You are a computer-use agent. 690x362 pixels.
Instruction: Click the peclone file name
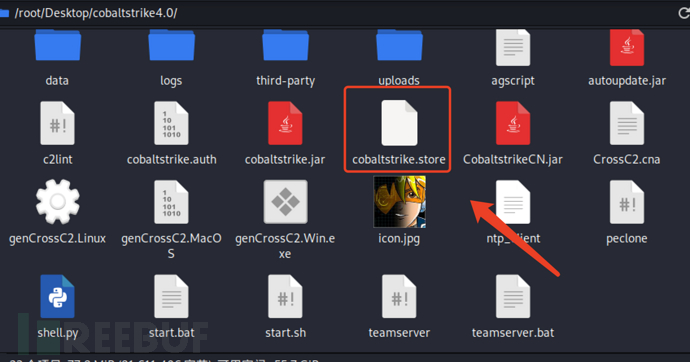627,239
